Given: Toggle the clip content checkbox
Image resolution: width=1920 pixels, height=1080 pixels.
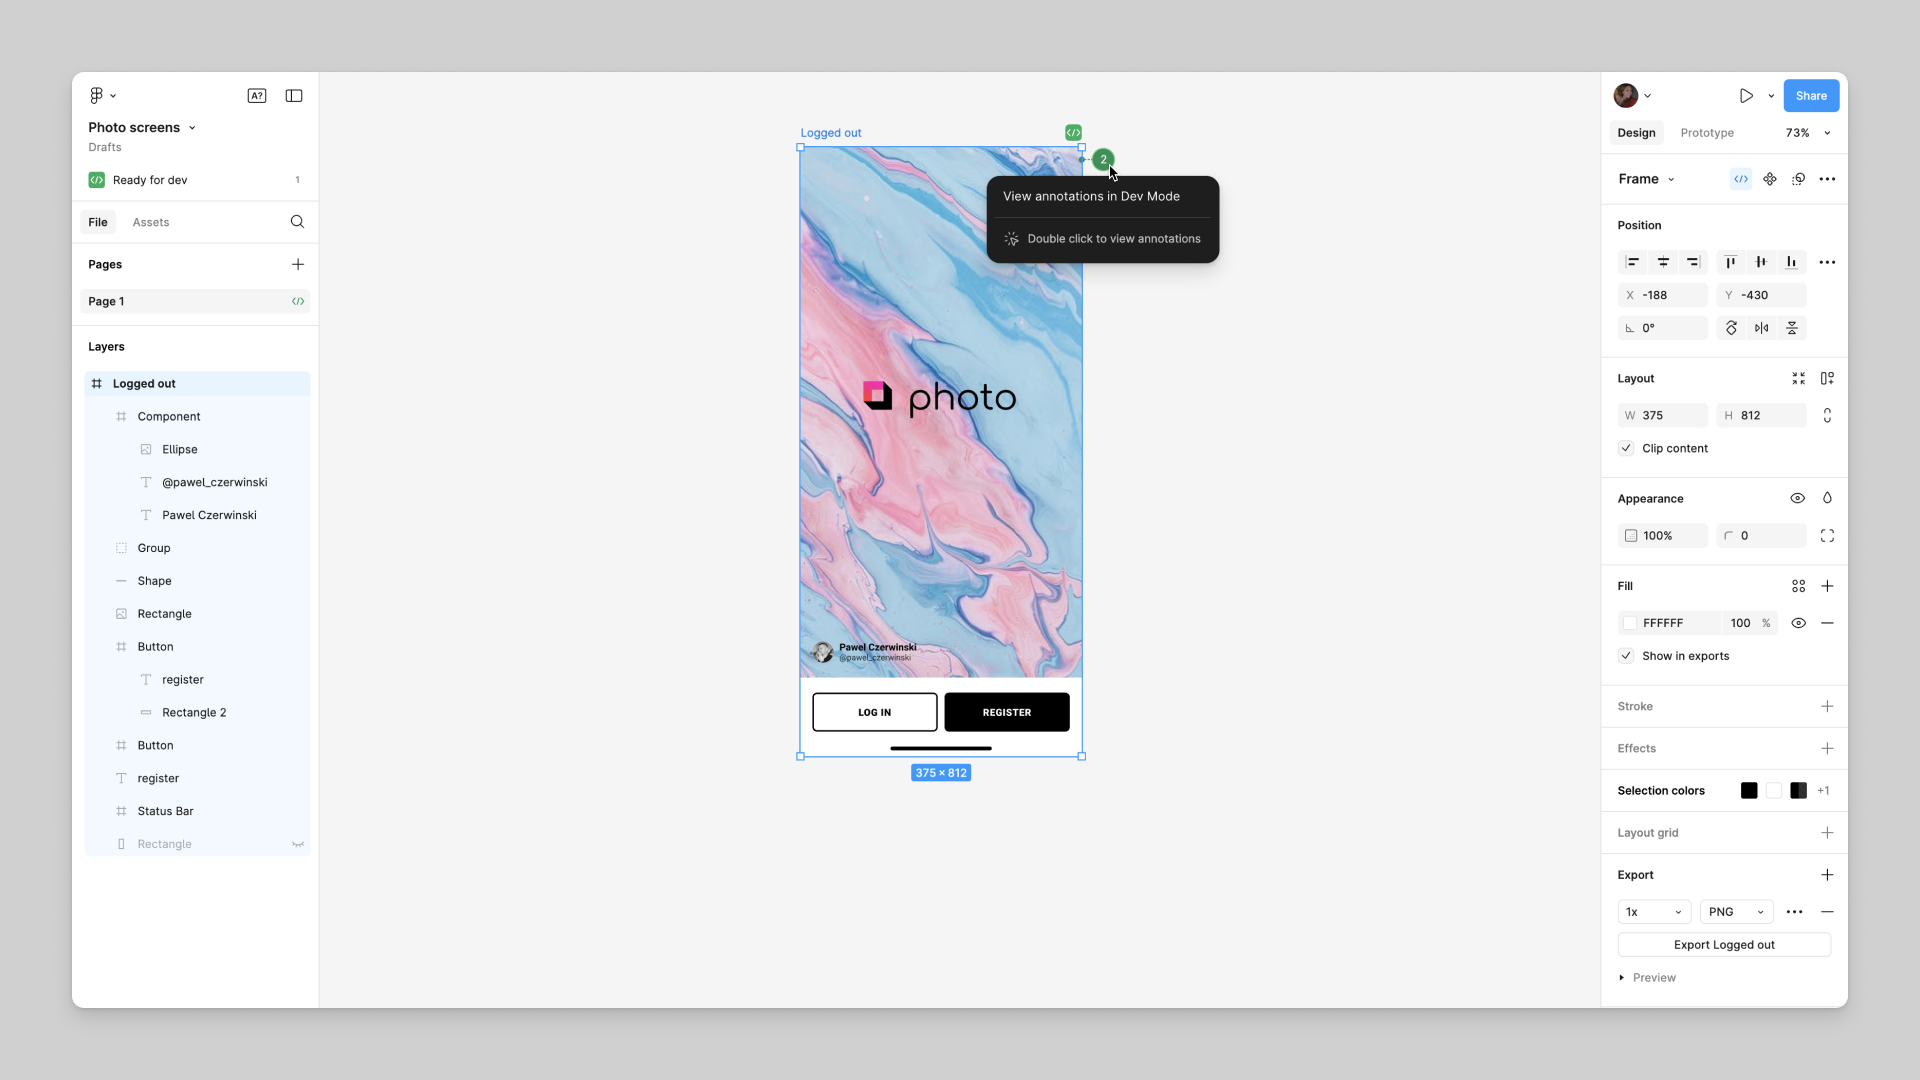Looking at the screenshot, I should pyautogui.click(x=1627, y=448).
